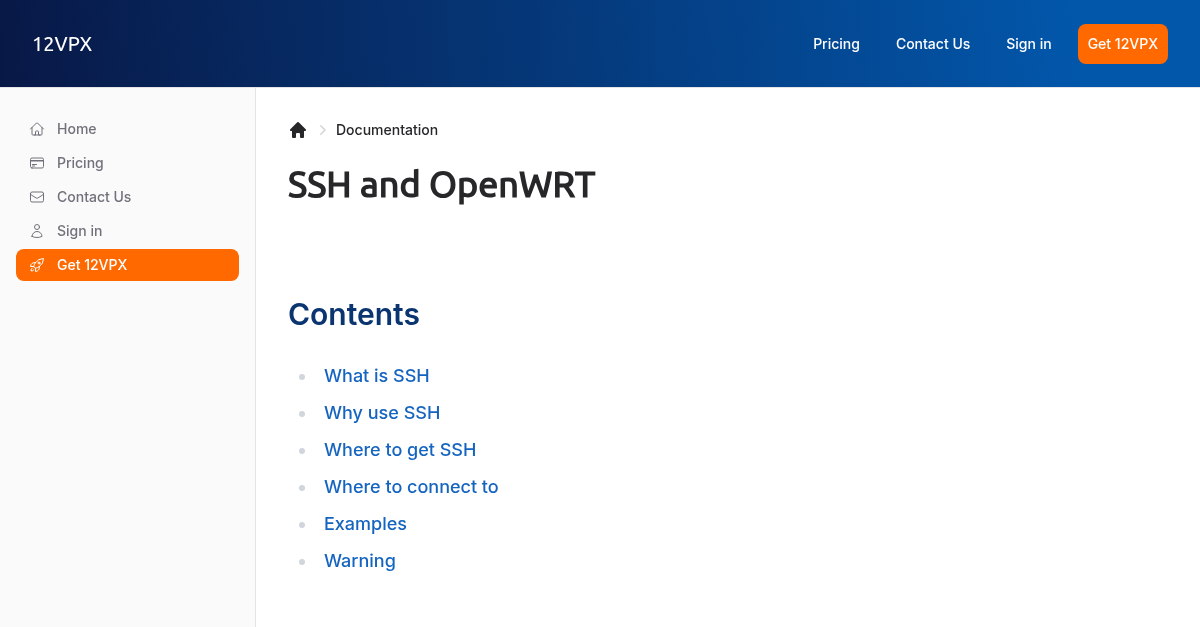Screen dimensions: 1200x627
Task: Jump to the Examples section
Action: pos(365,524)
